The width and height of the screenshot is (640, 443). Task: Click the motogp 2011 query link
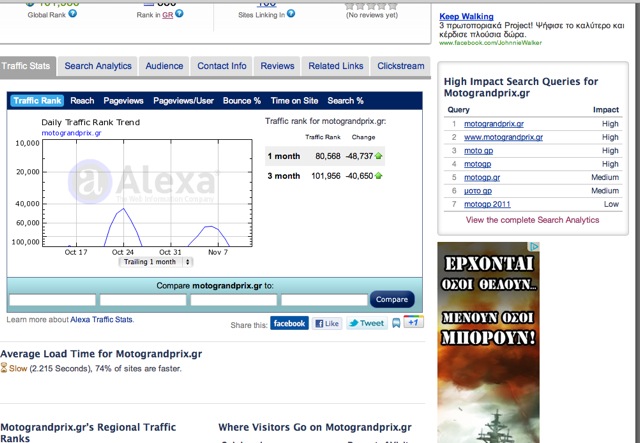487,204
